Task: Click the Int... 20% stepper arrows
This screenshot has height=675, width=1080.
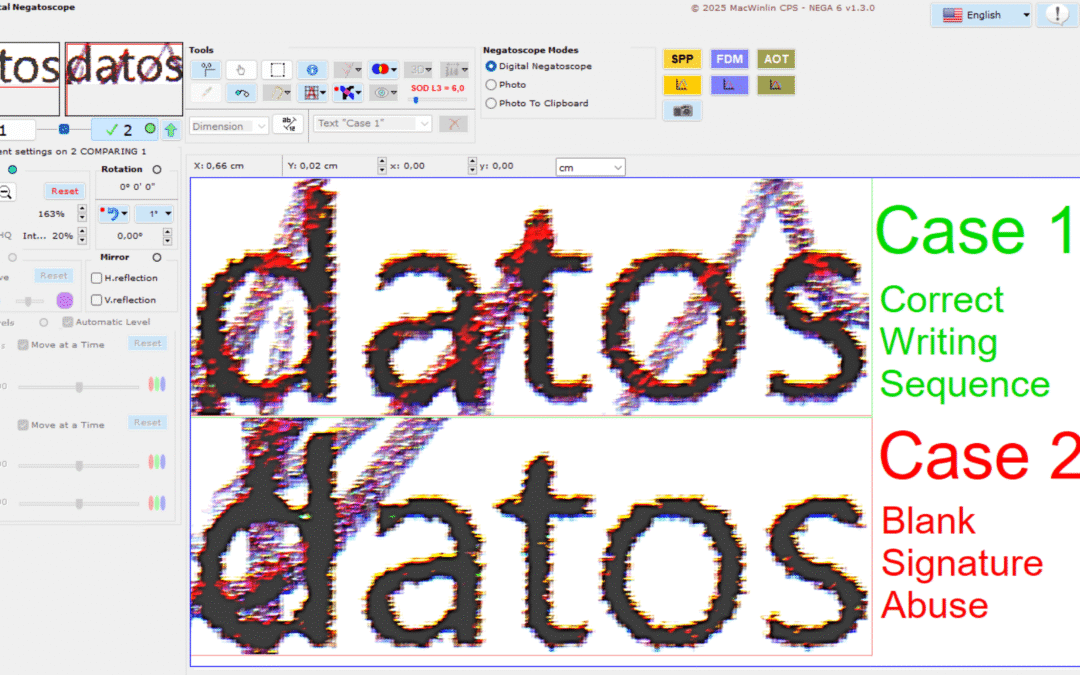Action: coord(82,236)
